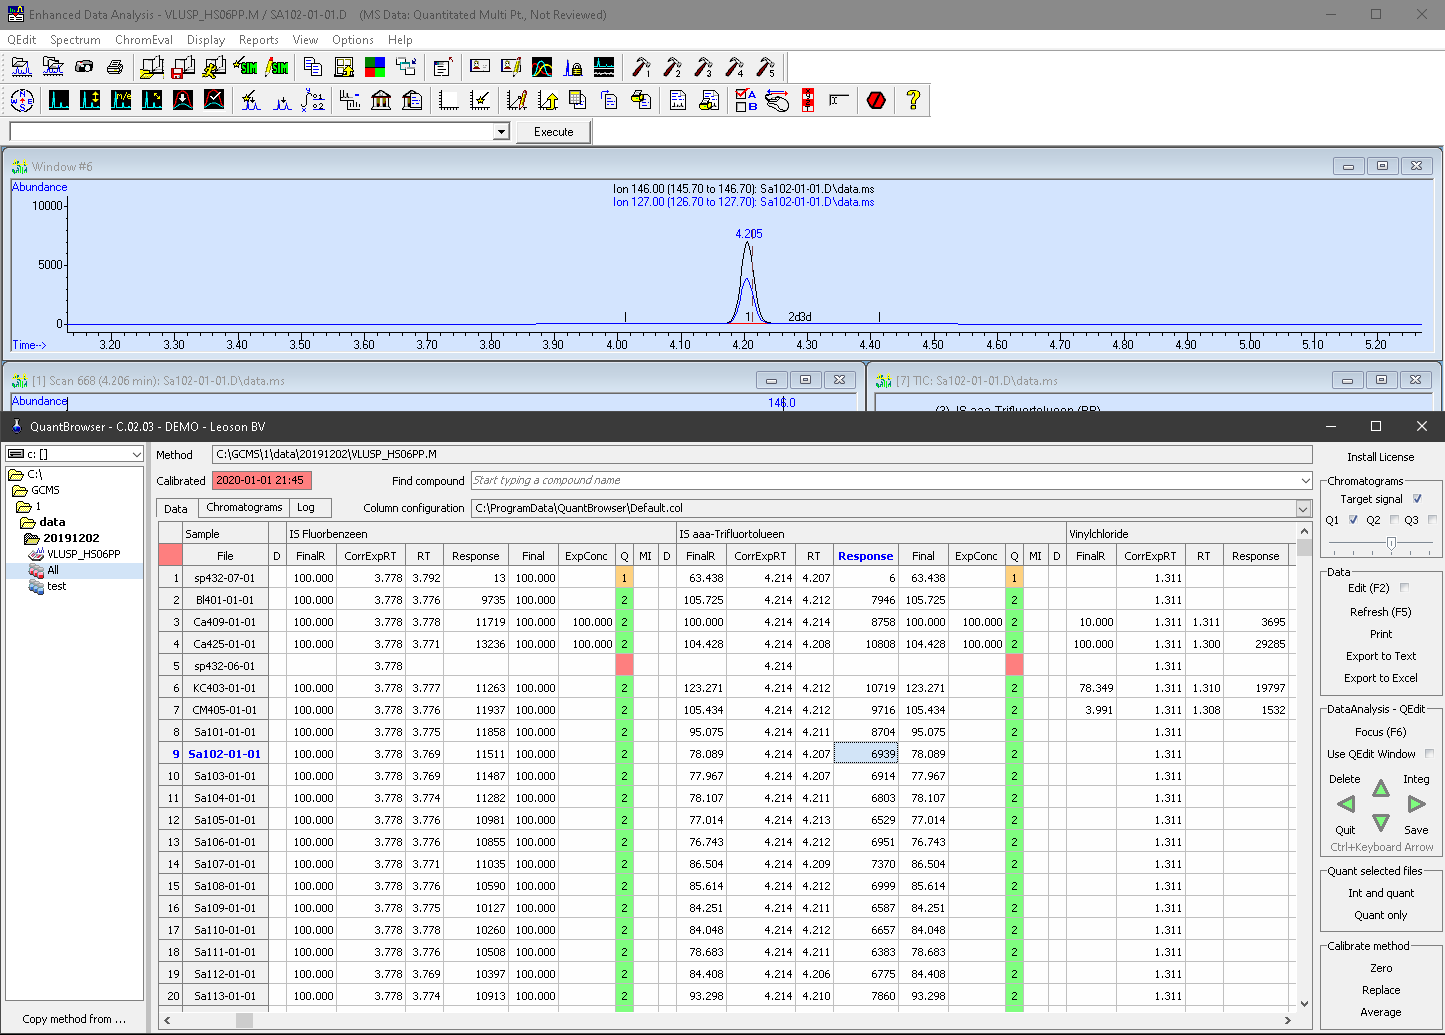Click the bank building library icon
This screenshot has height=1035, width=1445.
tap(381, 100)
